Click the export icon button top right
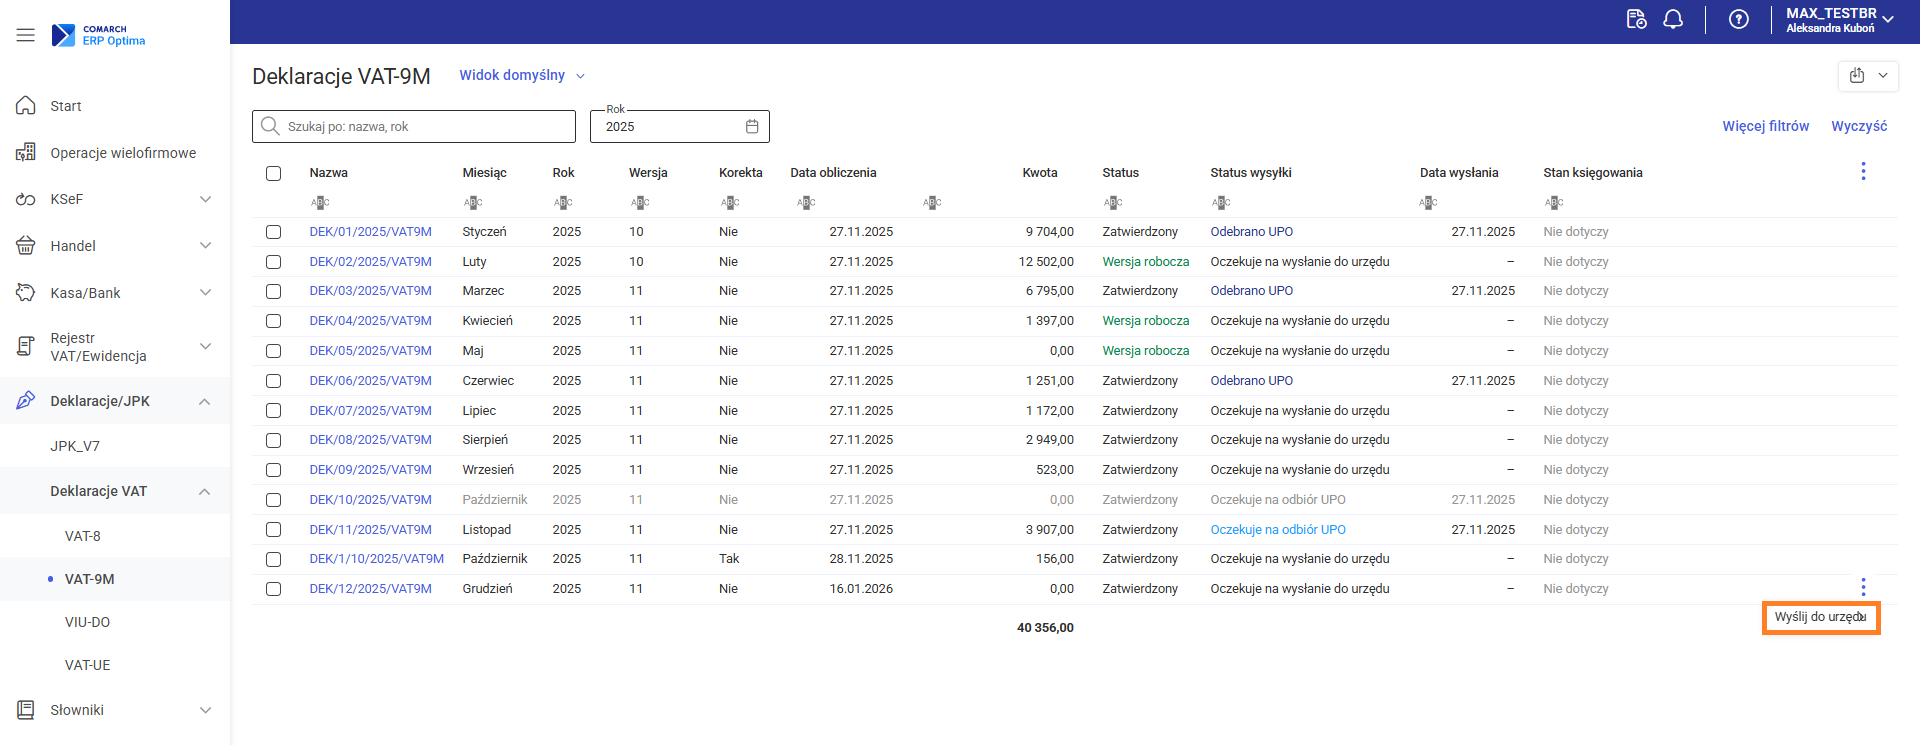 [x=1857, y=76]
